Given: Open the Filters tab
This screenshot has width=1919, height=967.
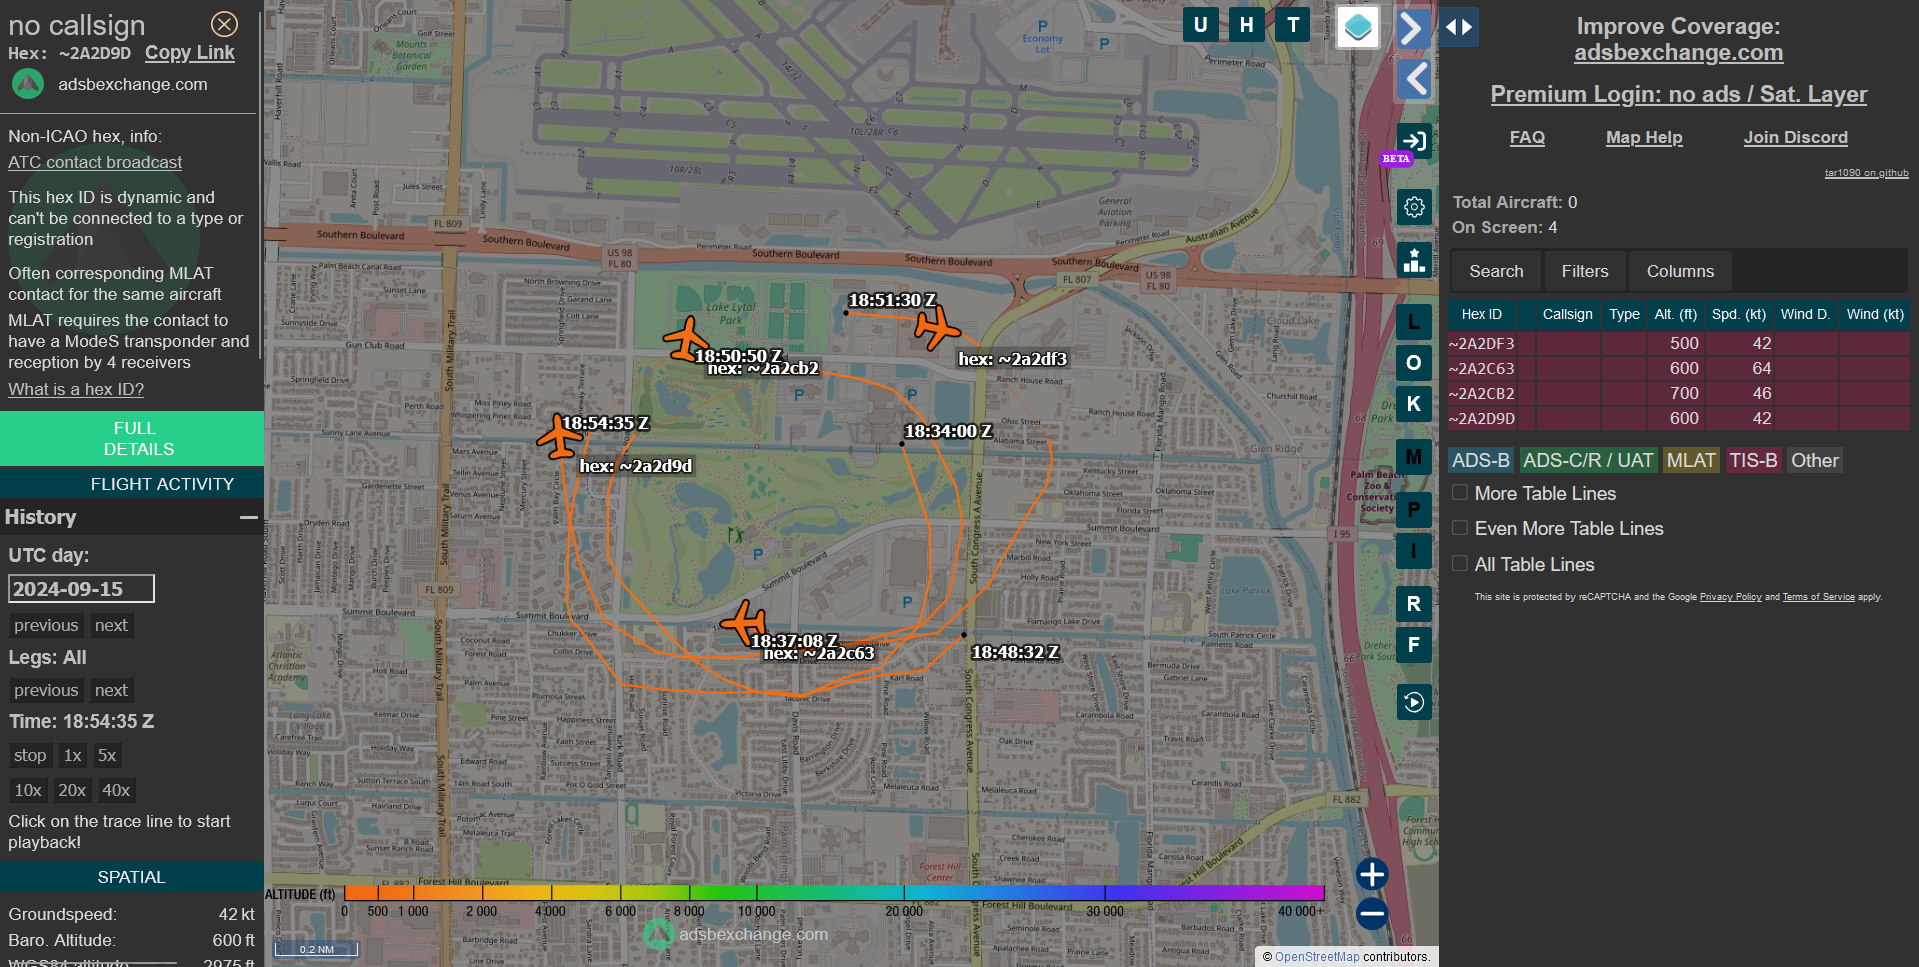Looking at the screenshot, I should [1585, 271].
